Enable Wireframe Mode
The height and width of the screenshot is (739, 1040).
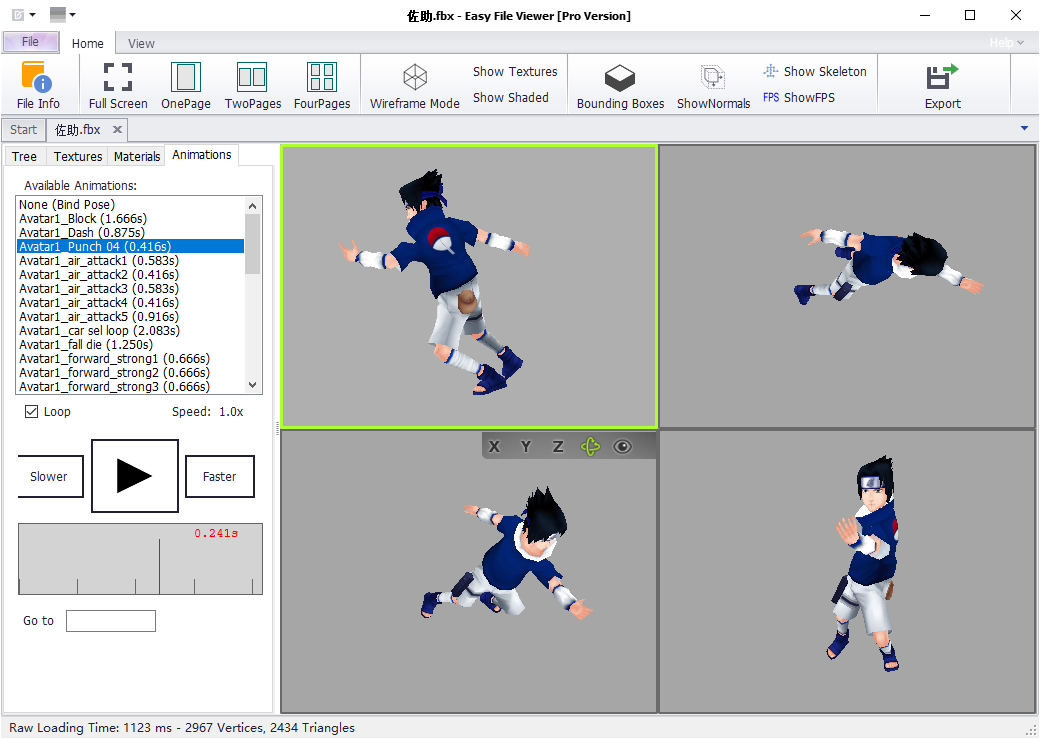[x=415, y=86]
